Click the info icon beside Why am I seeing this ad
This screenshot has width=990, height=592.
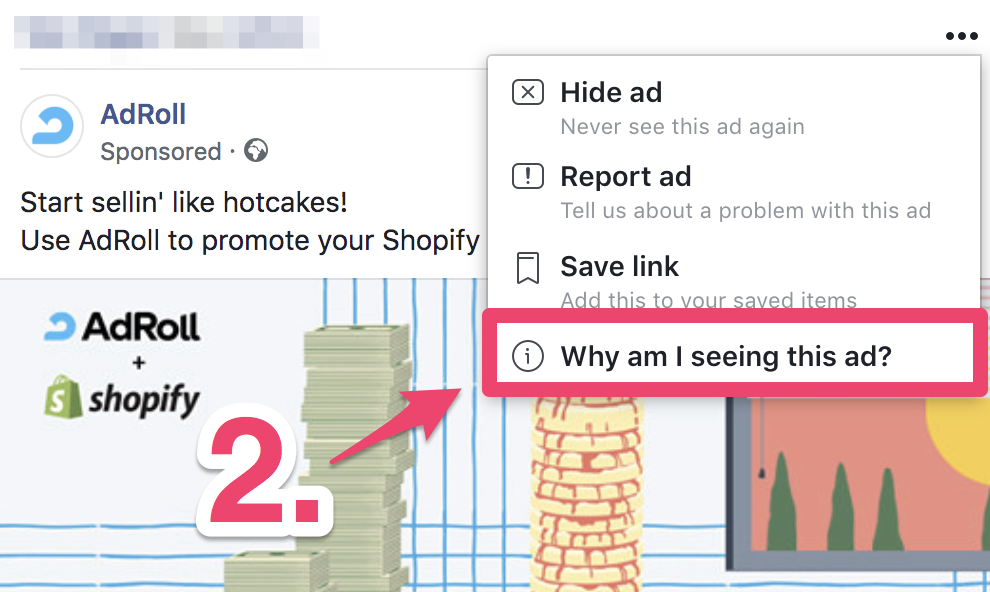pyautogui.click(x=527, y=356)
